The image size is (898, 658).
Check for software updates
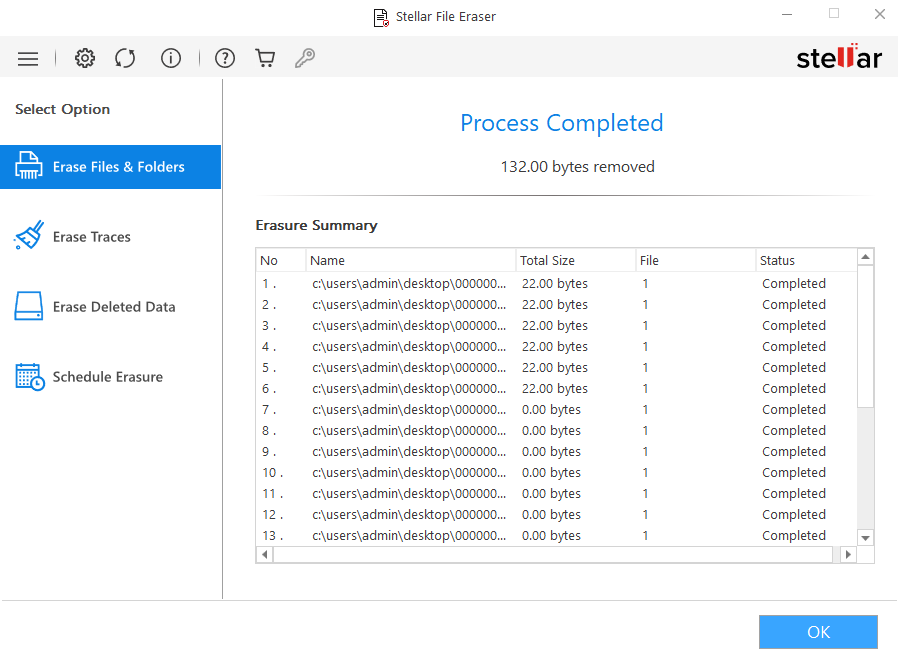[125, 58]
